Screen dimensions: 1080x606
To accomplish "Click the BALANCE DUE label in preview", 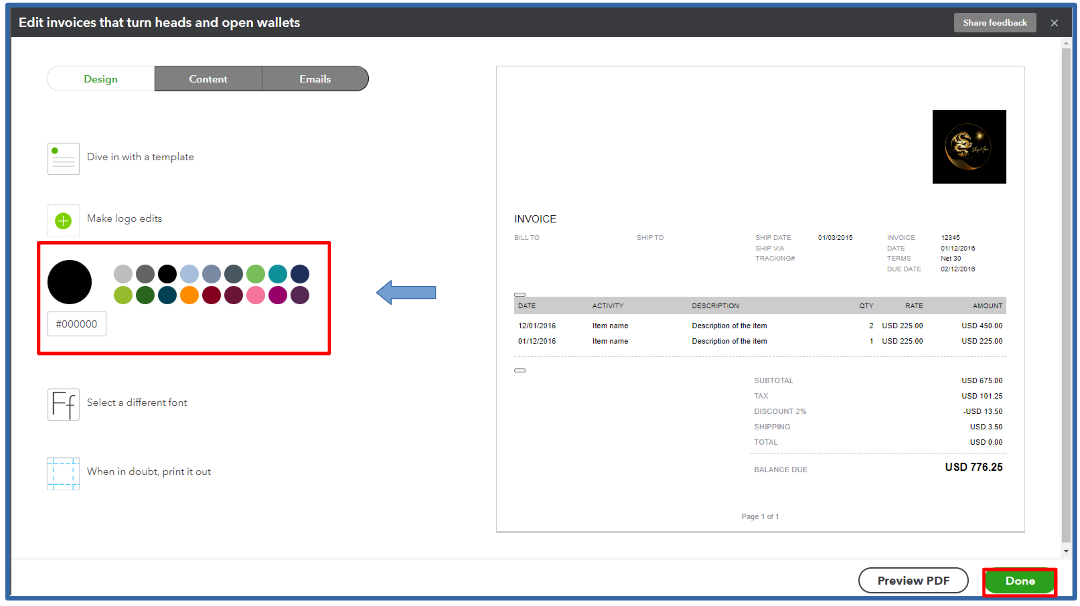I will click(x=780, y=470).
